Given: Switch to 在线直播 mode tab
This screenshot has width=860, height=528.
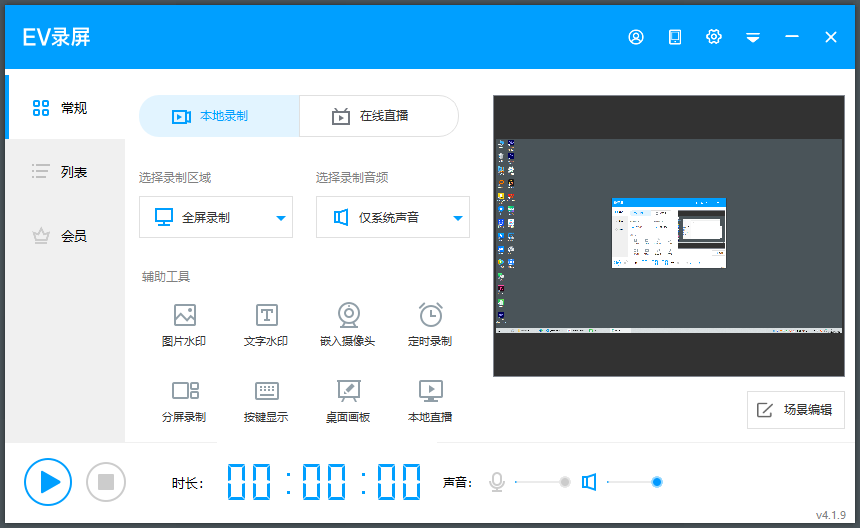Looking at the screenshot, I should click(379, 116).
